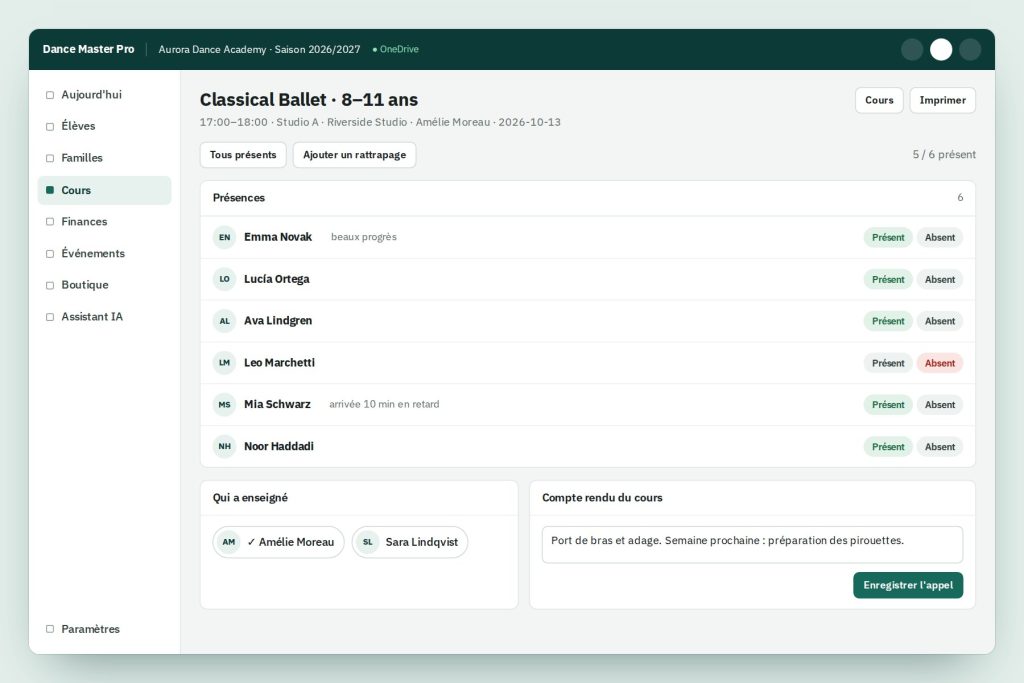Click 'Aurora Dance Academy · Saison 2026/2027'
The width and height of the screenshot is (1024, 683).
(259, 50)
